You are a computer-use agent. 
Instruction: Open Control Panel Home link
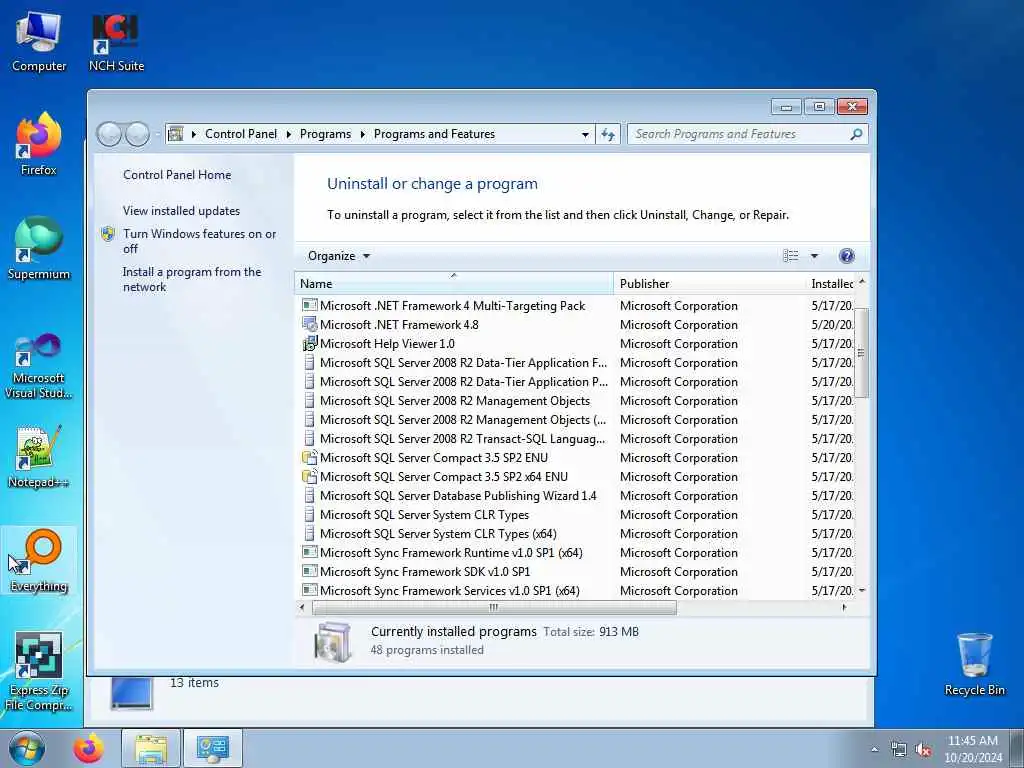[177, 175]
